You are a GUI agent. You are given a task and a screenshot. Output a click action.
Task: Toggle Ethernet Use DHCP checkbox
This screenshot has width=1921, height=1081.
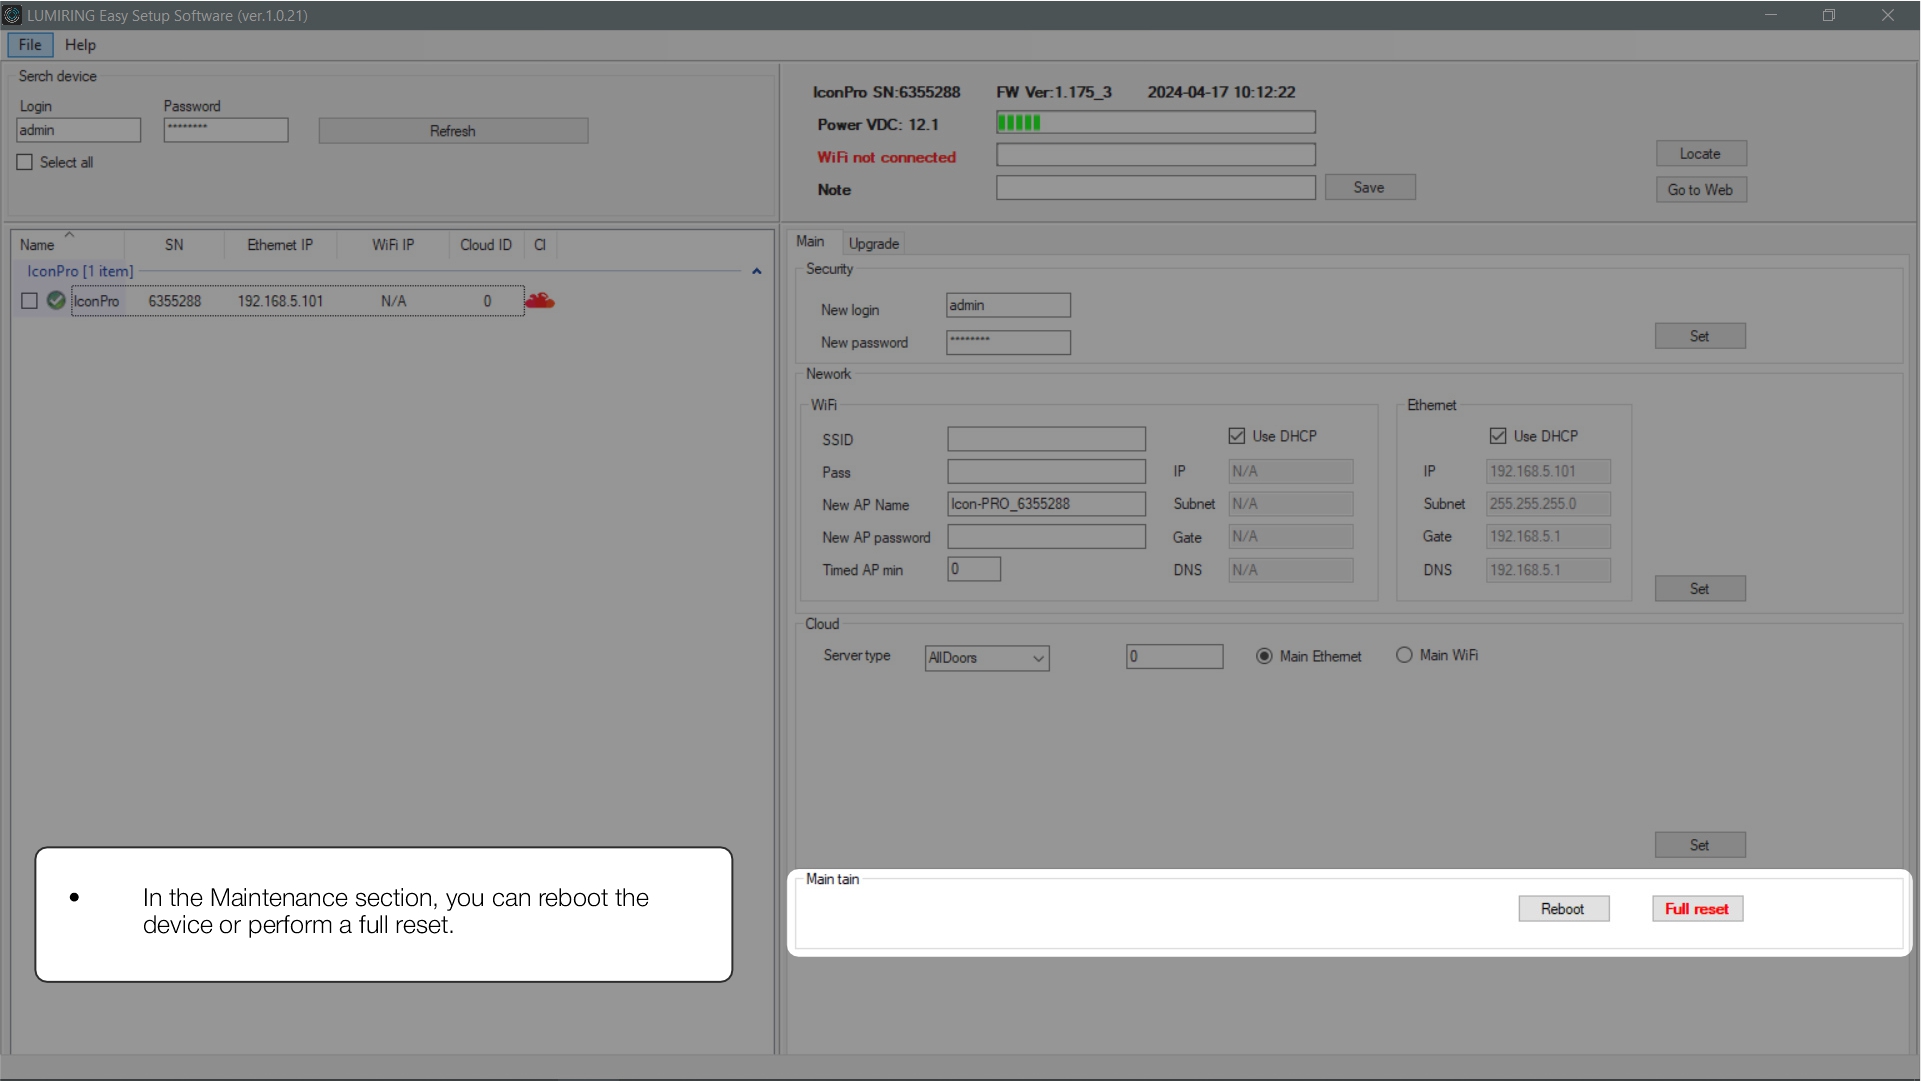[x=1498, y=436]
